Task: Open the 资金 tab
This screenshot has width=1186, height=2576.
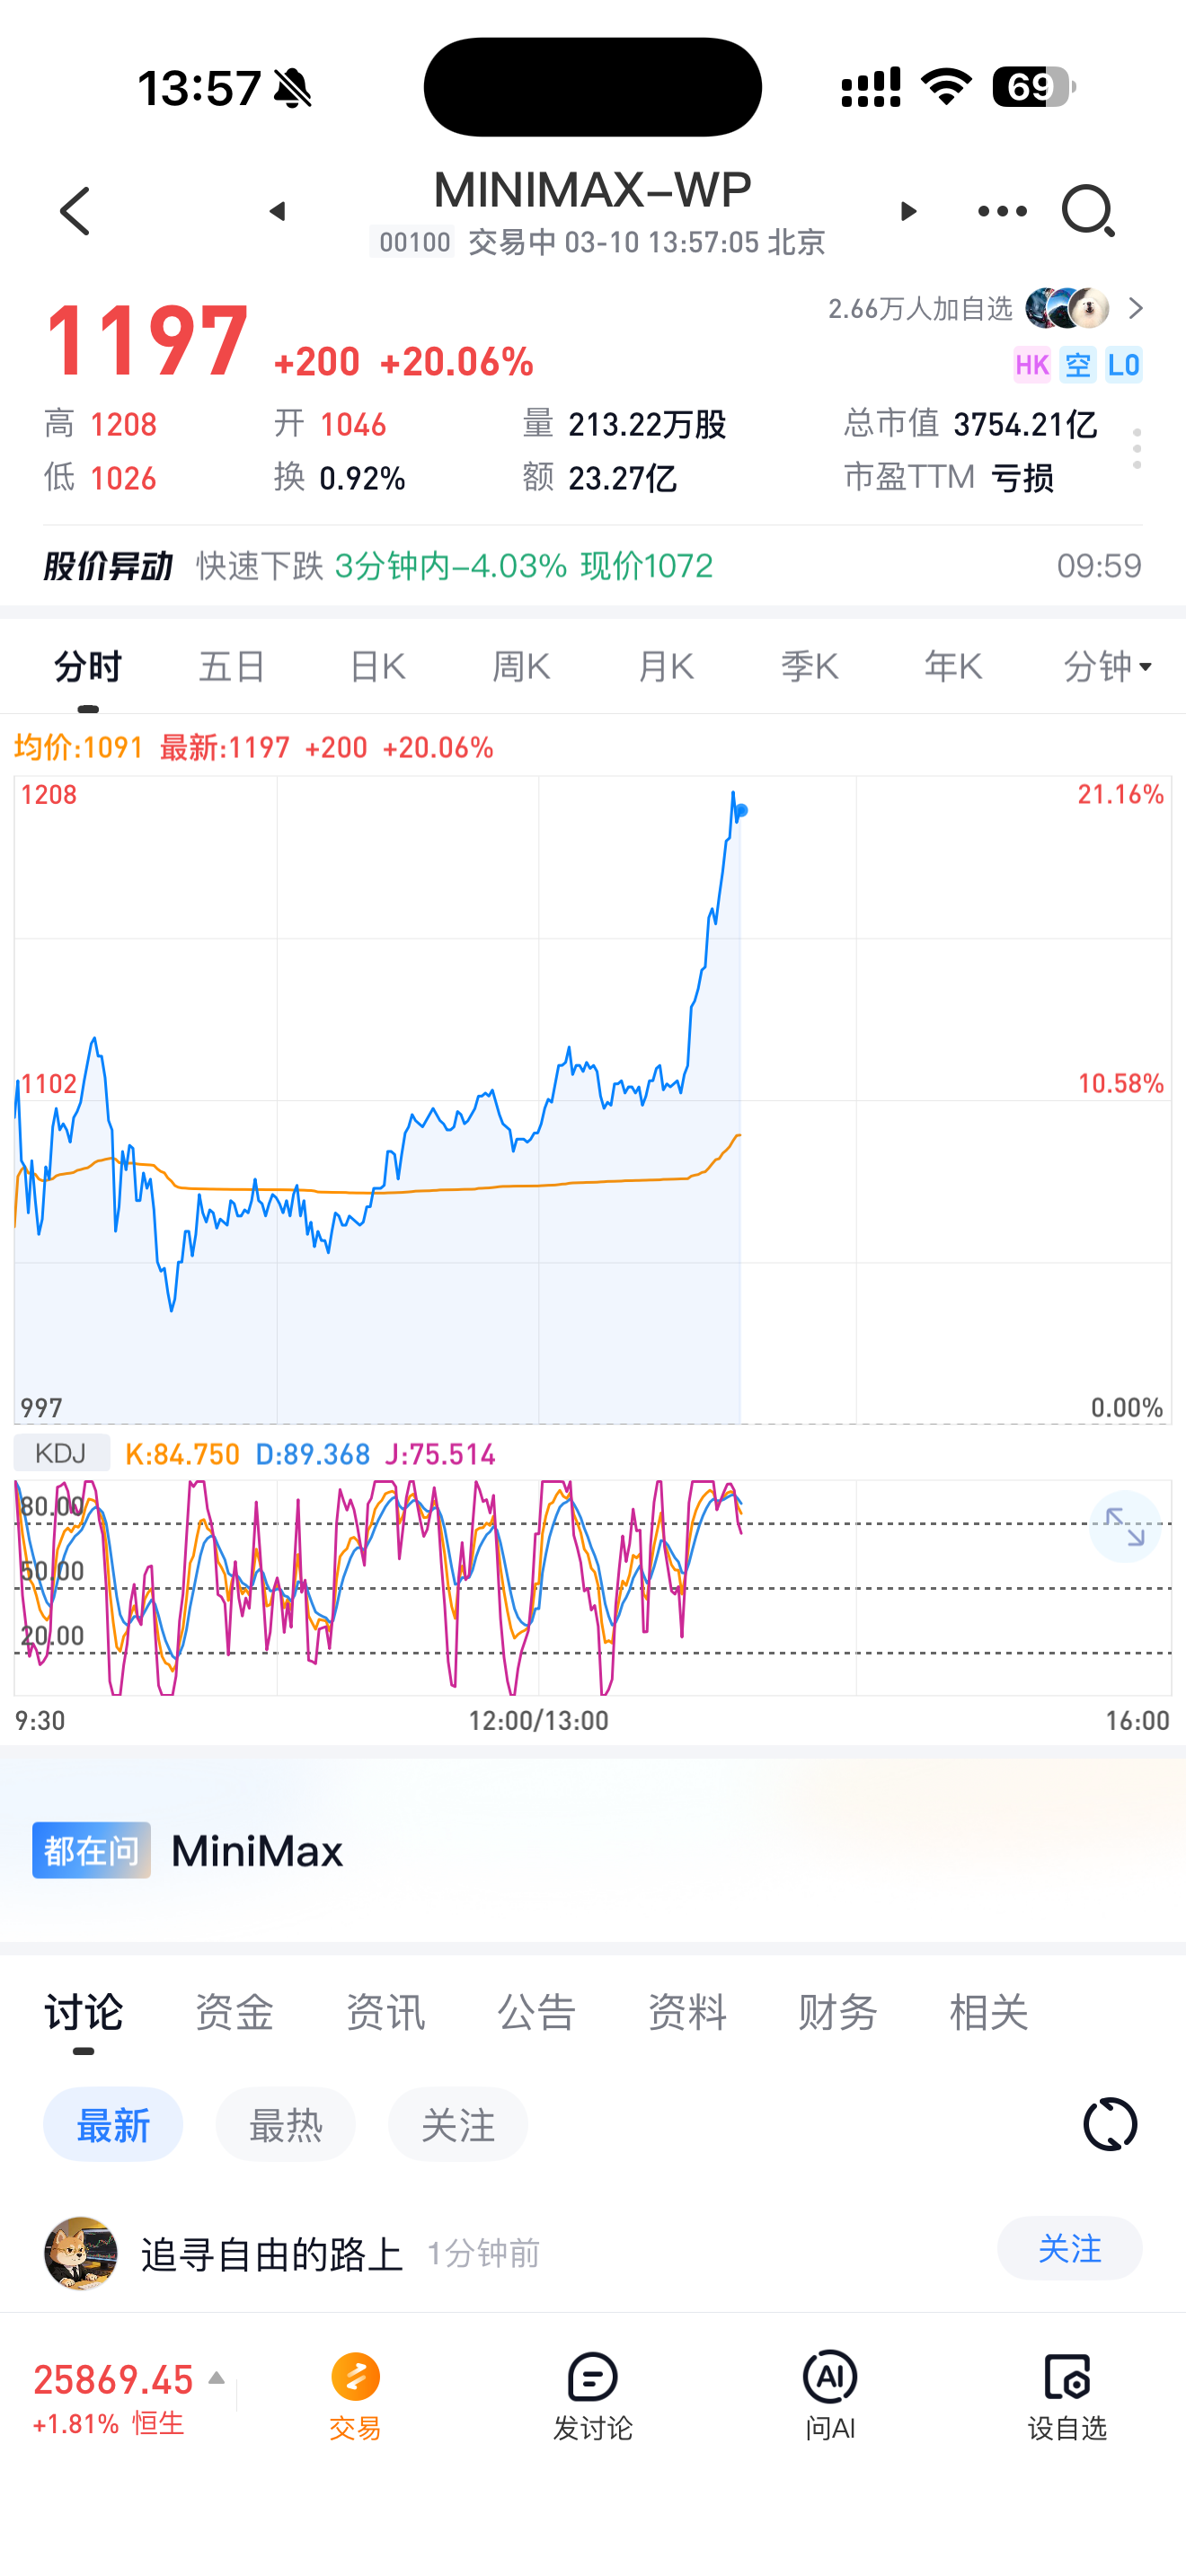Action: [x=234, y=2012]
